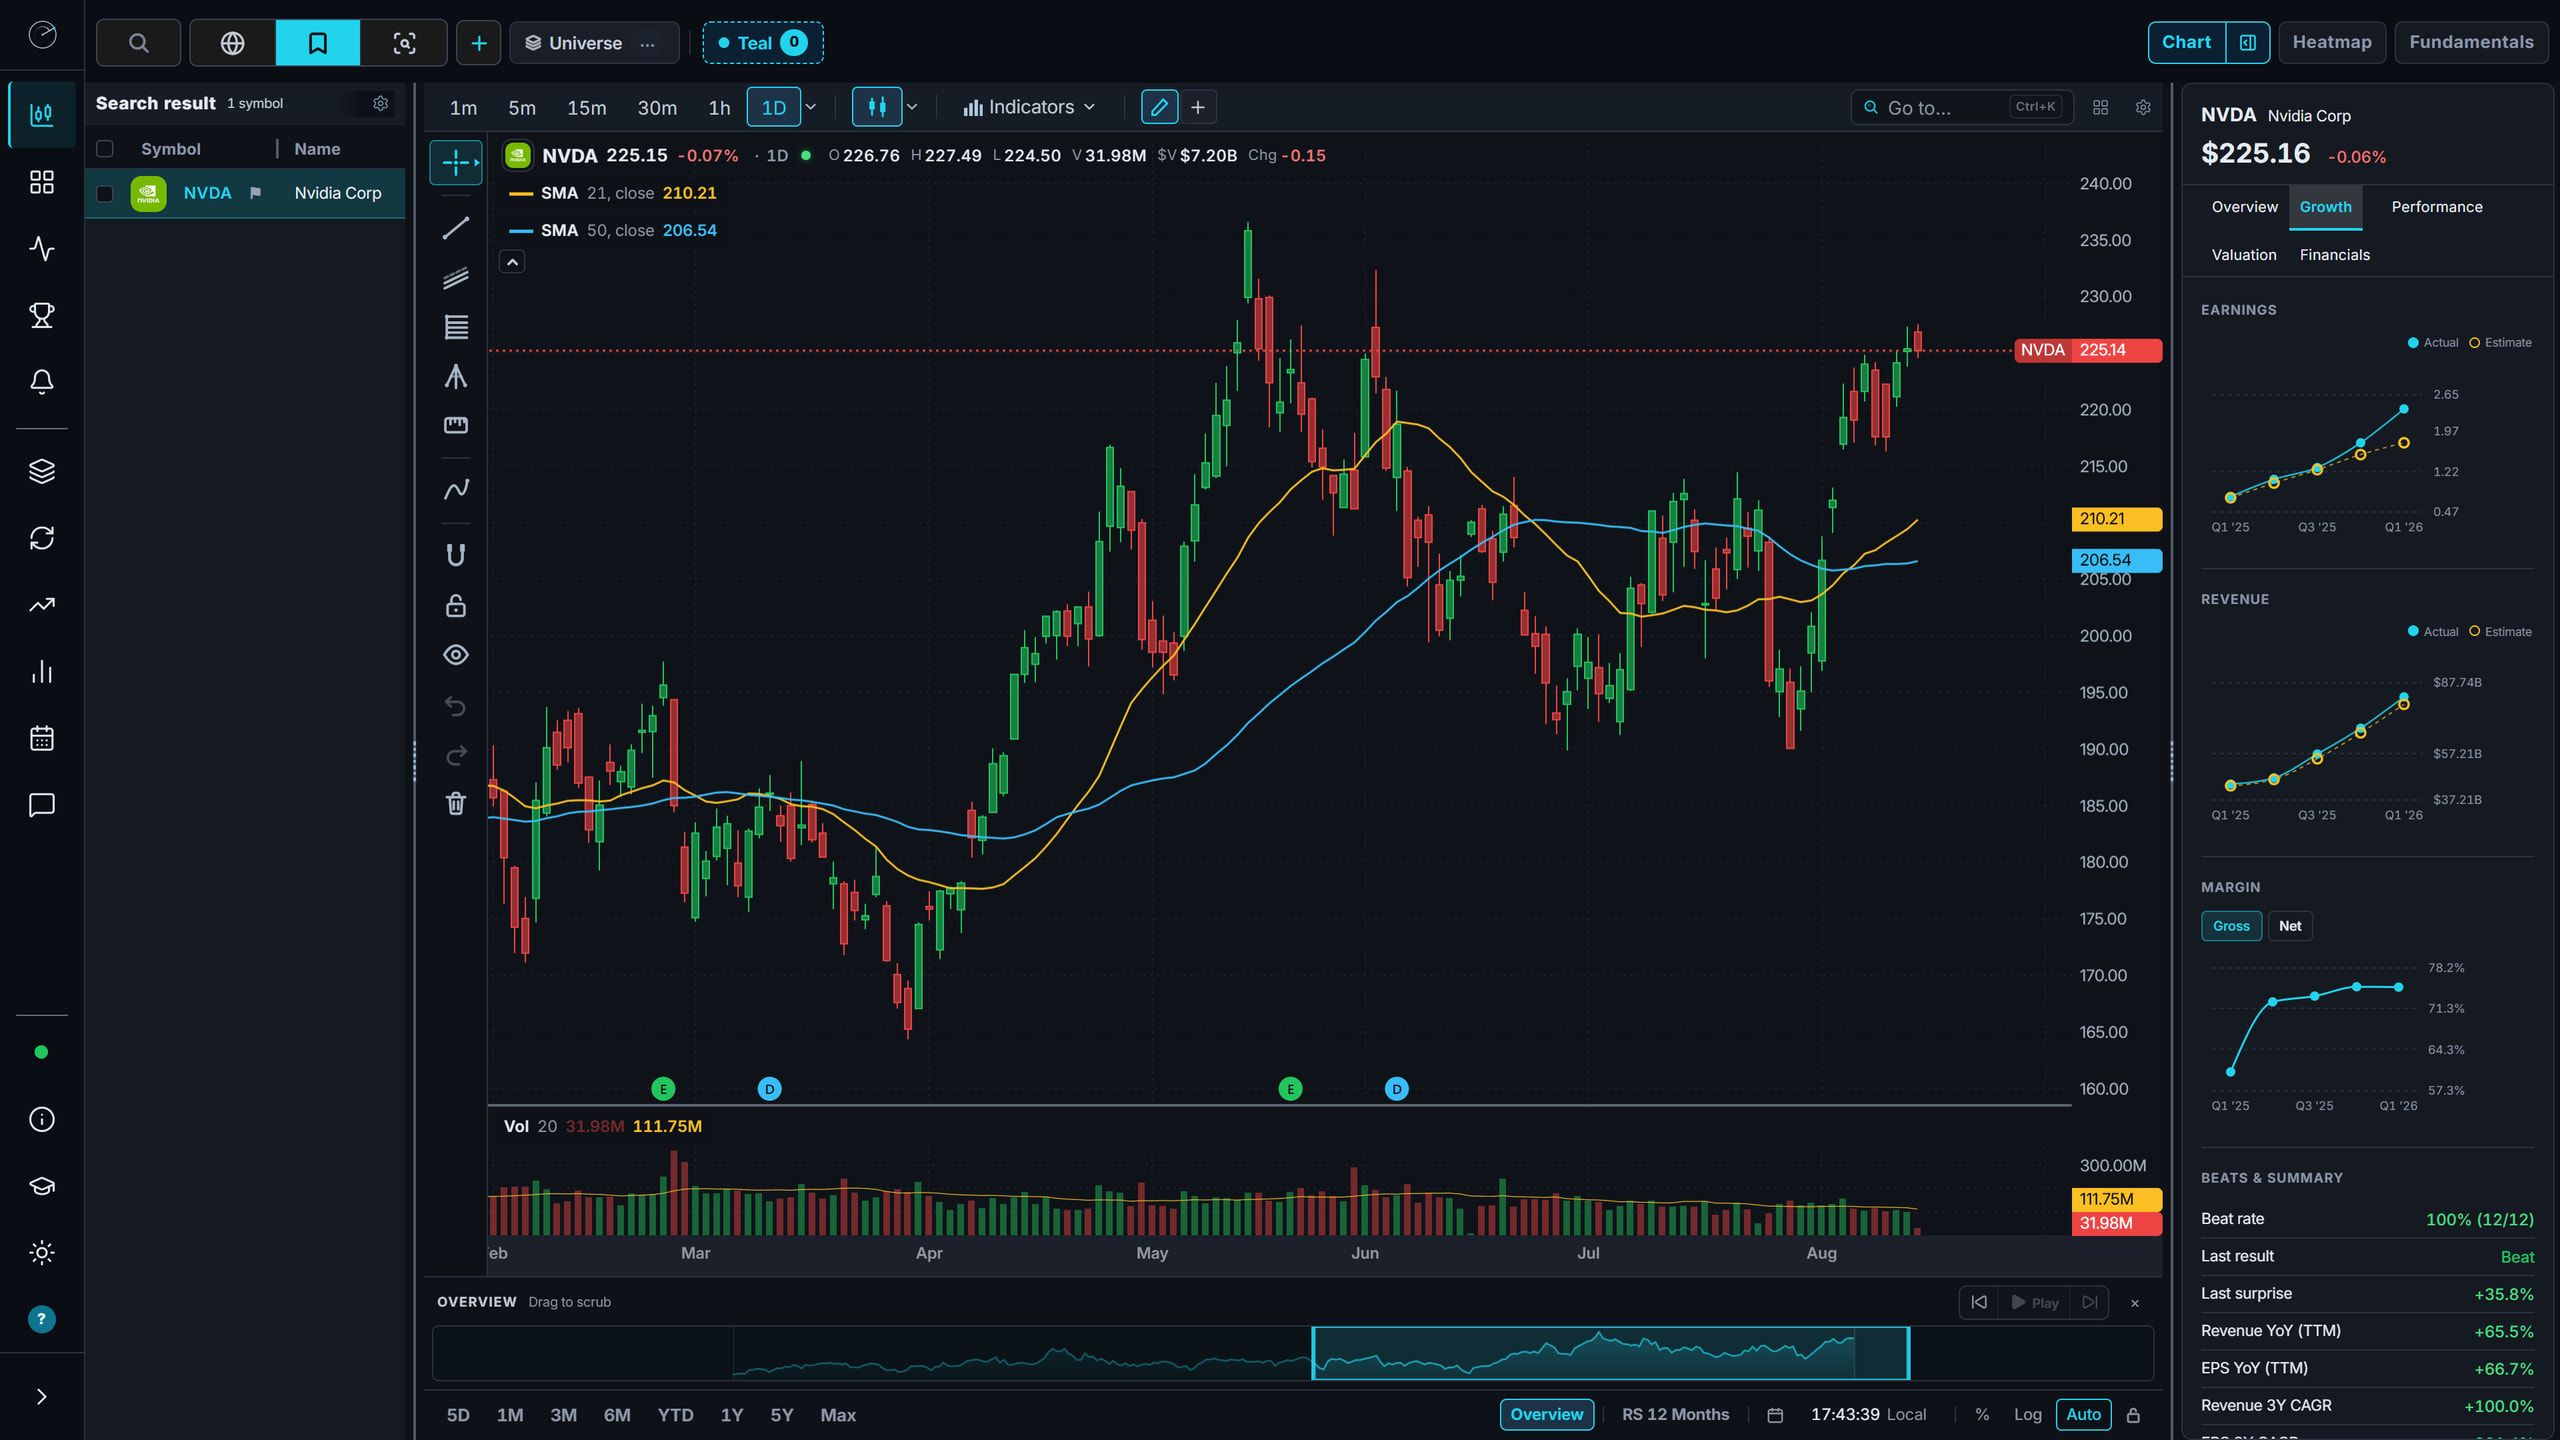Click in the Go to search field
The height and width of the screenshot is (1440, 2560).
click(1961, 107)
